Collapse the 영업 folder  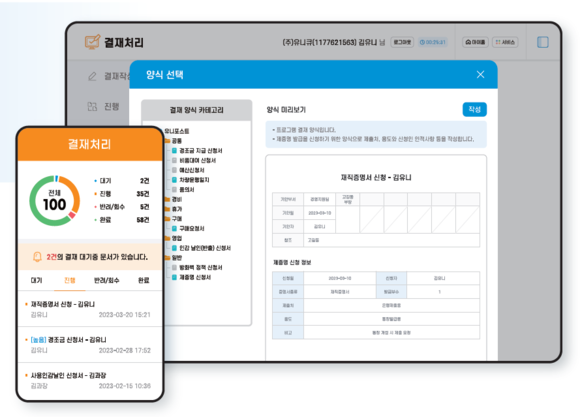coord(173,238)
